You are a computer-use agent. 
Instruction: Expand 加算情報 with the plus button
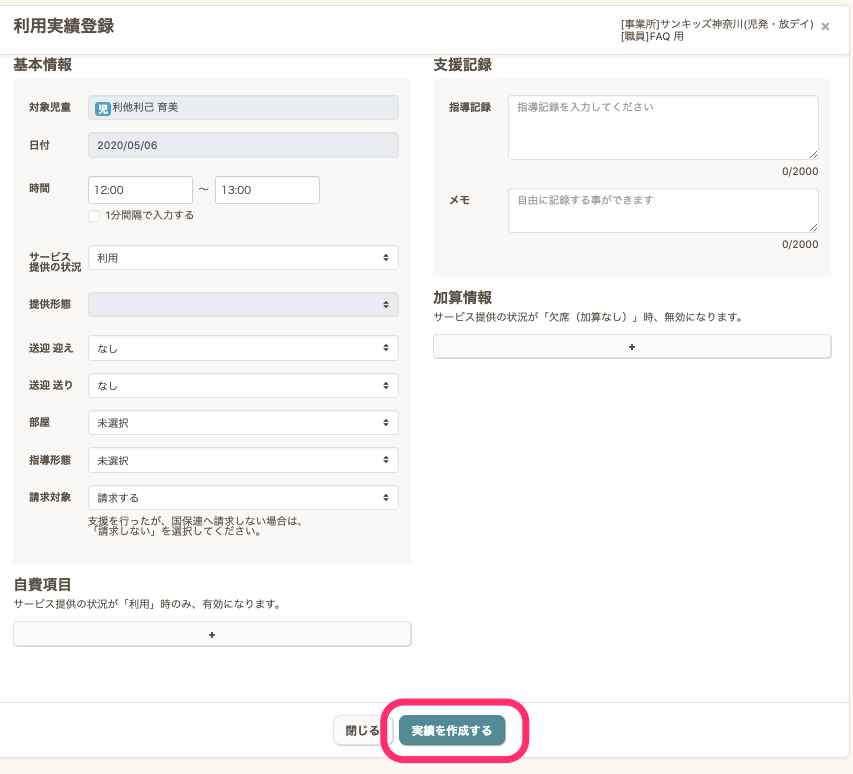(632, 346)
